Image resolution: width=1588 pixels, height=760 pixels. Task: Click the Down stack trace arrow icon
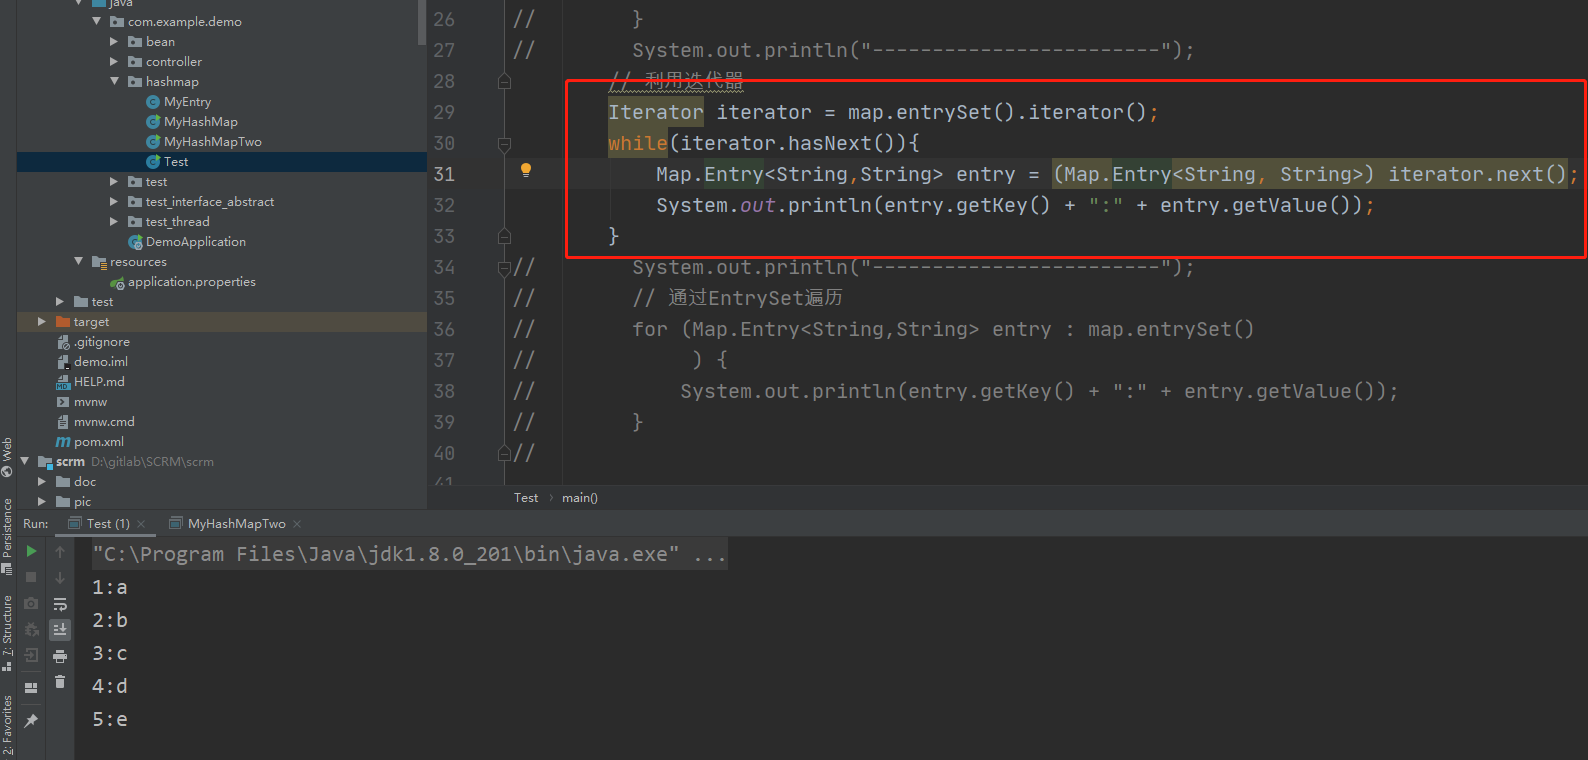pyautogui.click(x=60, y=578)
